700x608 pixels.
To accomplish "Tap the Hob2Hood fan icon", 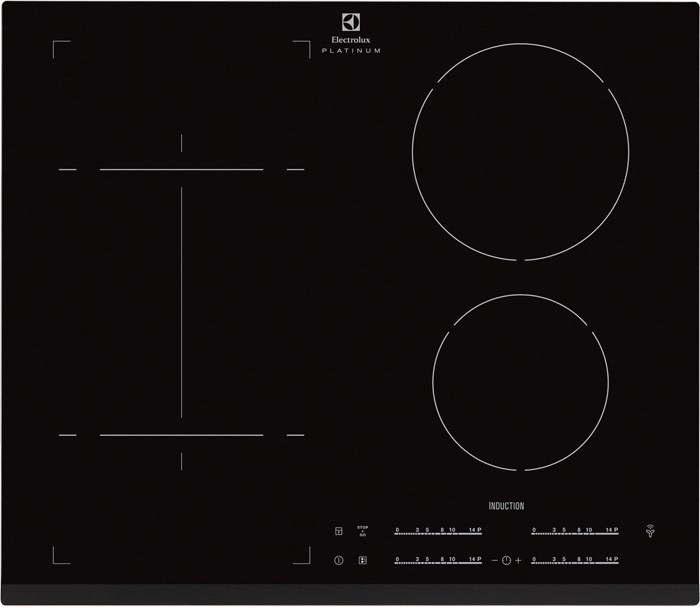I will point(649,531).
